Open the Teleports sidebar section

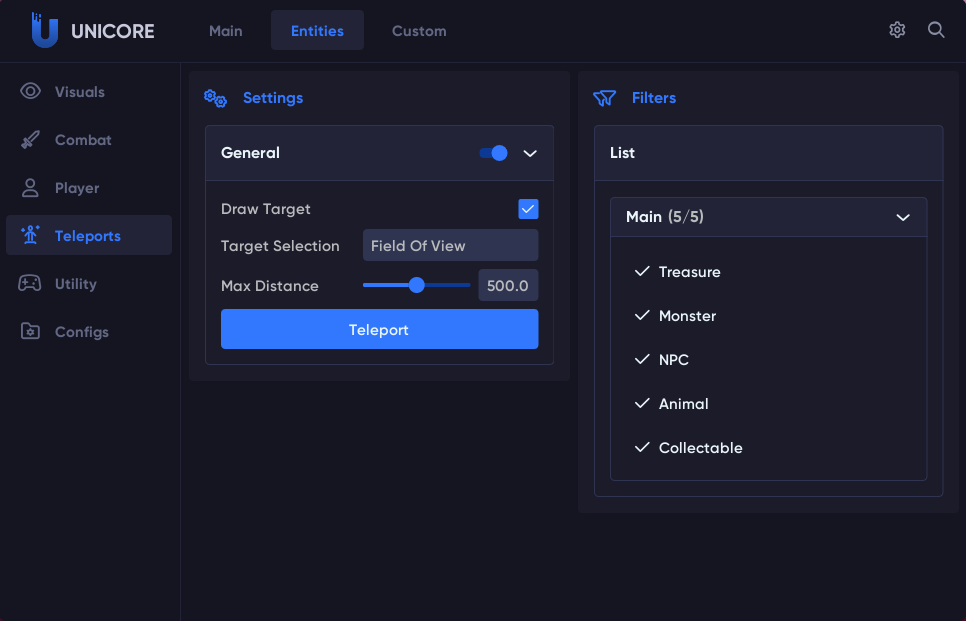[x=88, y=236]
